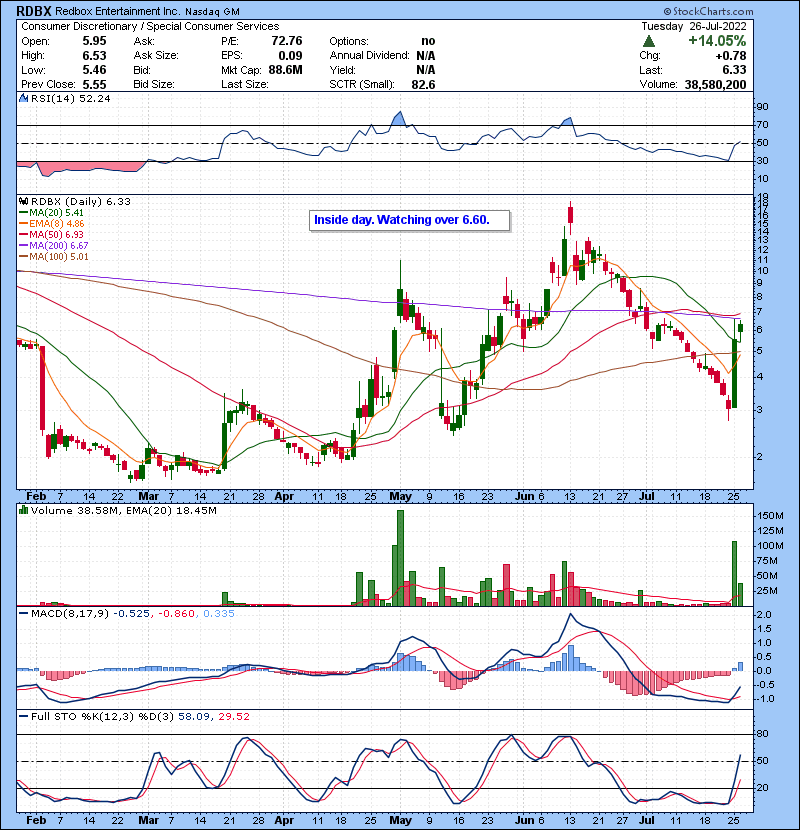Click the 'Apr' label on price chart axis
800x830 pixels.
pyautogui.click(x=284, y=497)
